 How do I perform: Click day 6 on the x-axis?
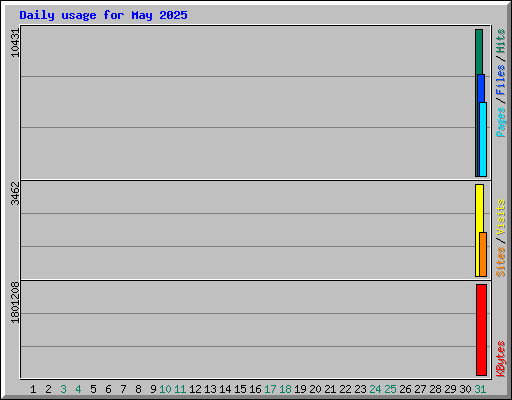pos(108,389)
